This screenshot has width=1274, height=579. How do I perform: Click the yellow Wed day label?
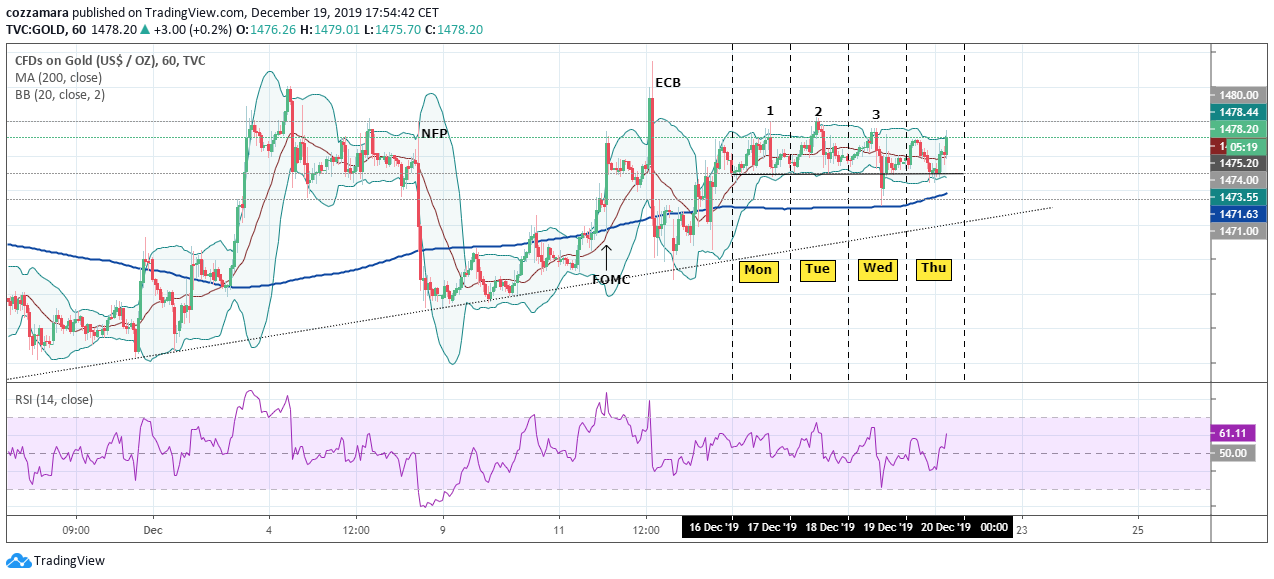coord(877,269)
